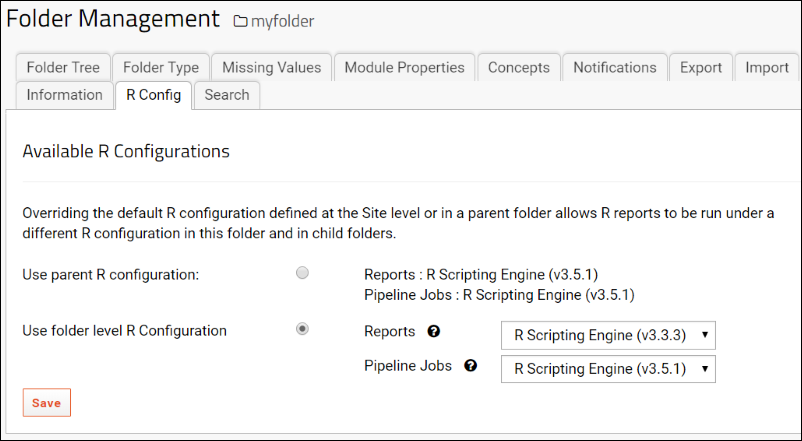Go to the Missing Values tab

coord(271,68)
